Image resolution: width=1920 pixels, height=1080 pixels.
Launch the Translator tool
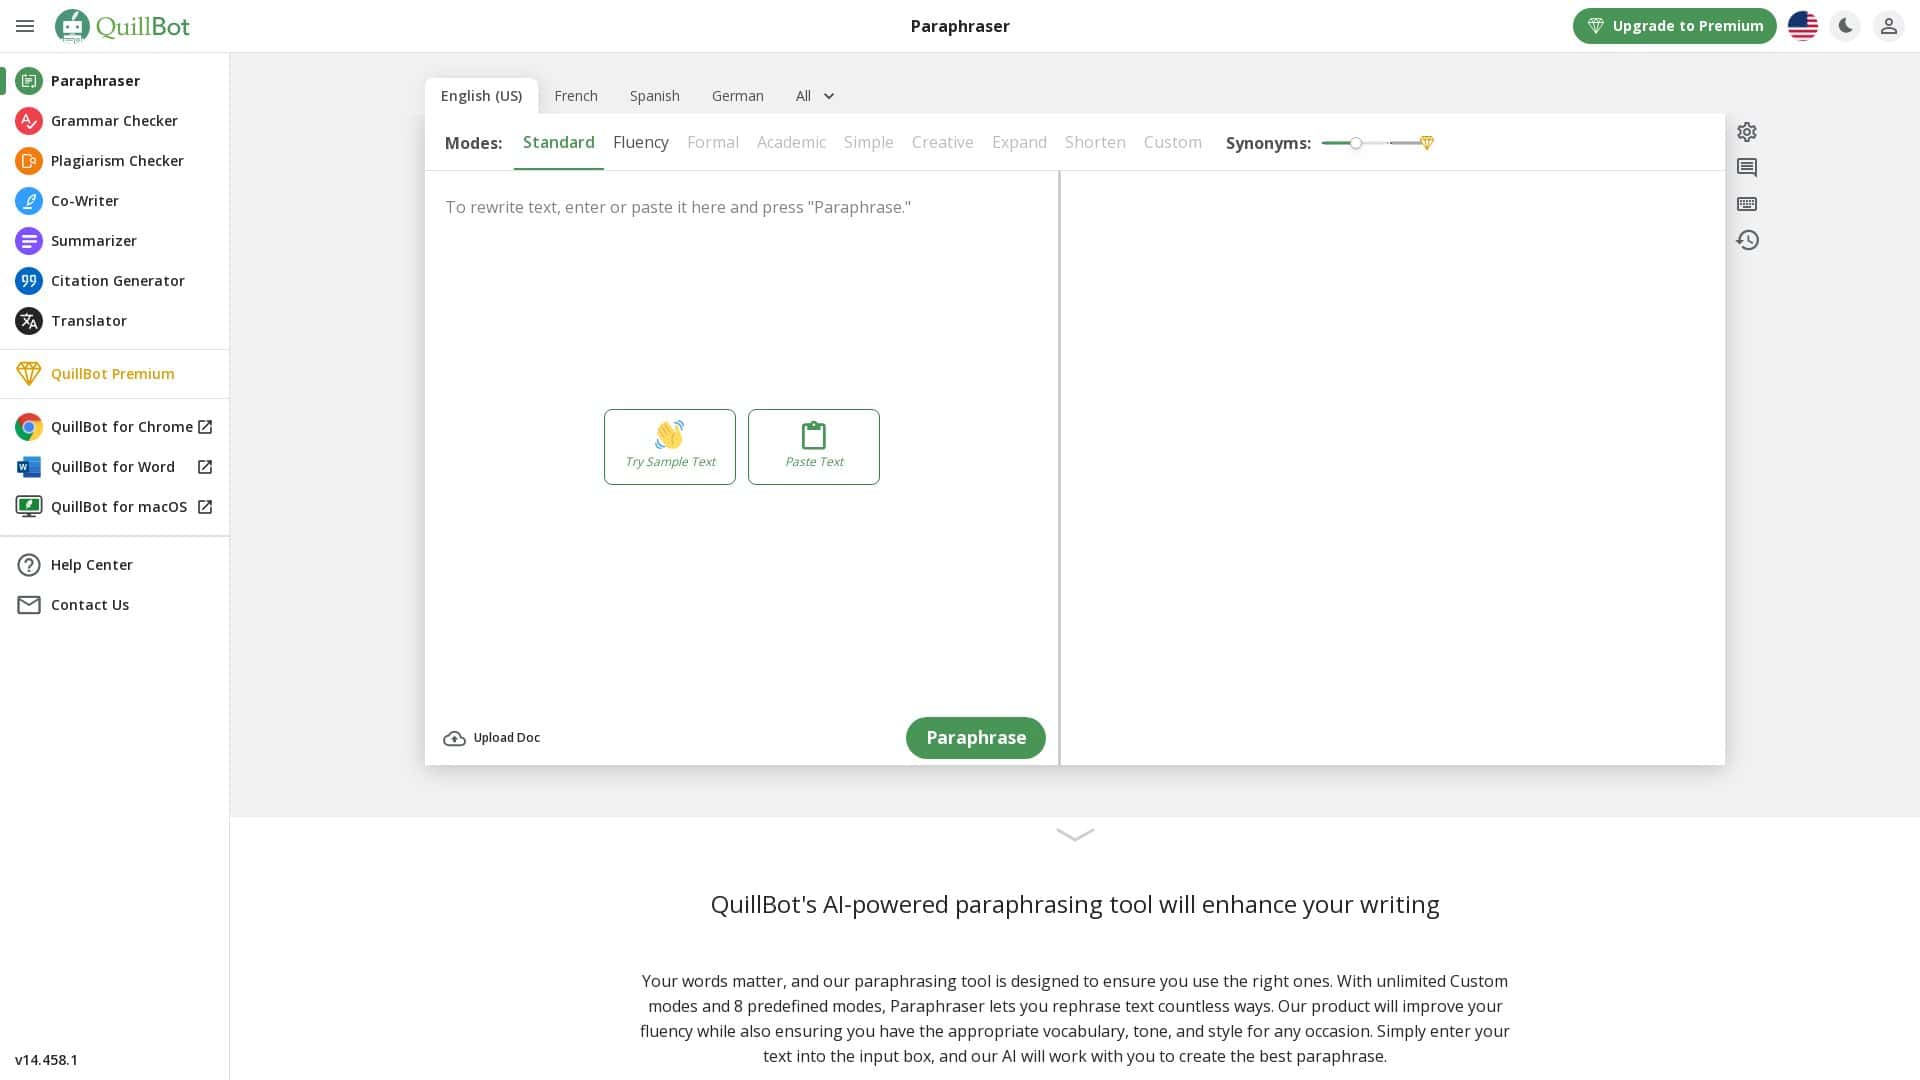[x=89, y=320]
